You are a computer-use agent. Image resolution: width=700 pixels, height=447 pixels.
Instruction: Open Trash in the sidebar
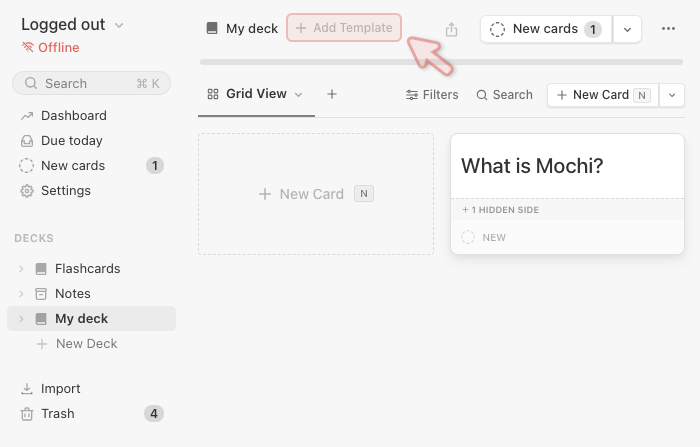(x=58, y=413)
